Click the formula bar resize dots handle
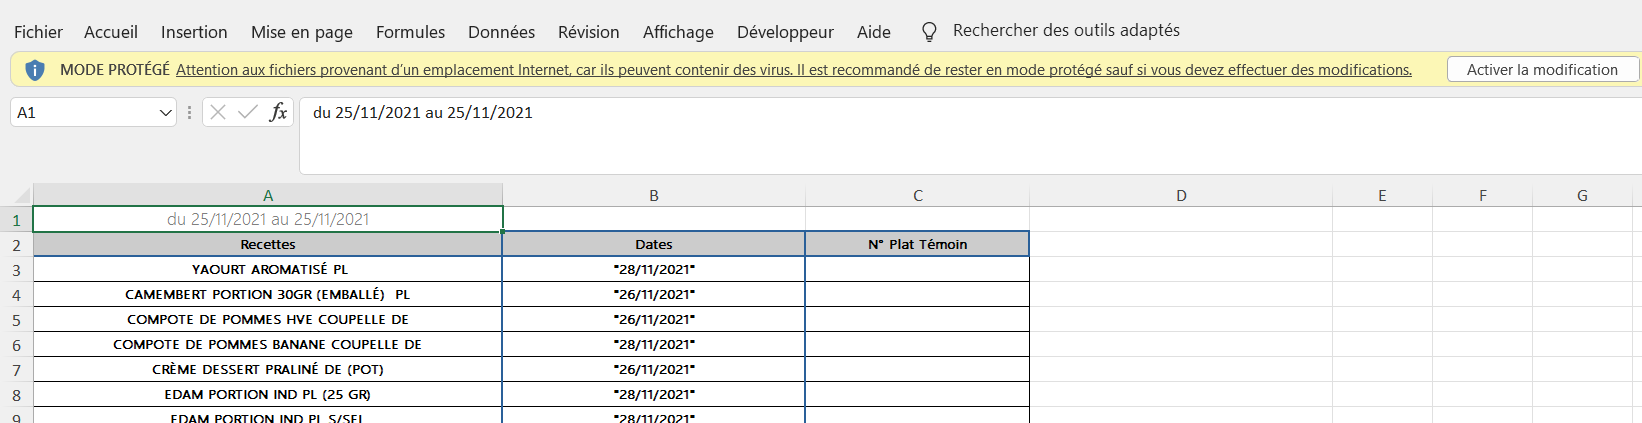 click(x=189, y=112)
